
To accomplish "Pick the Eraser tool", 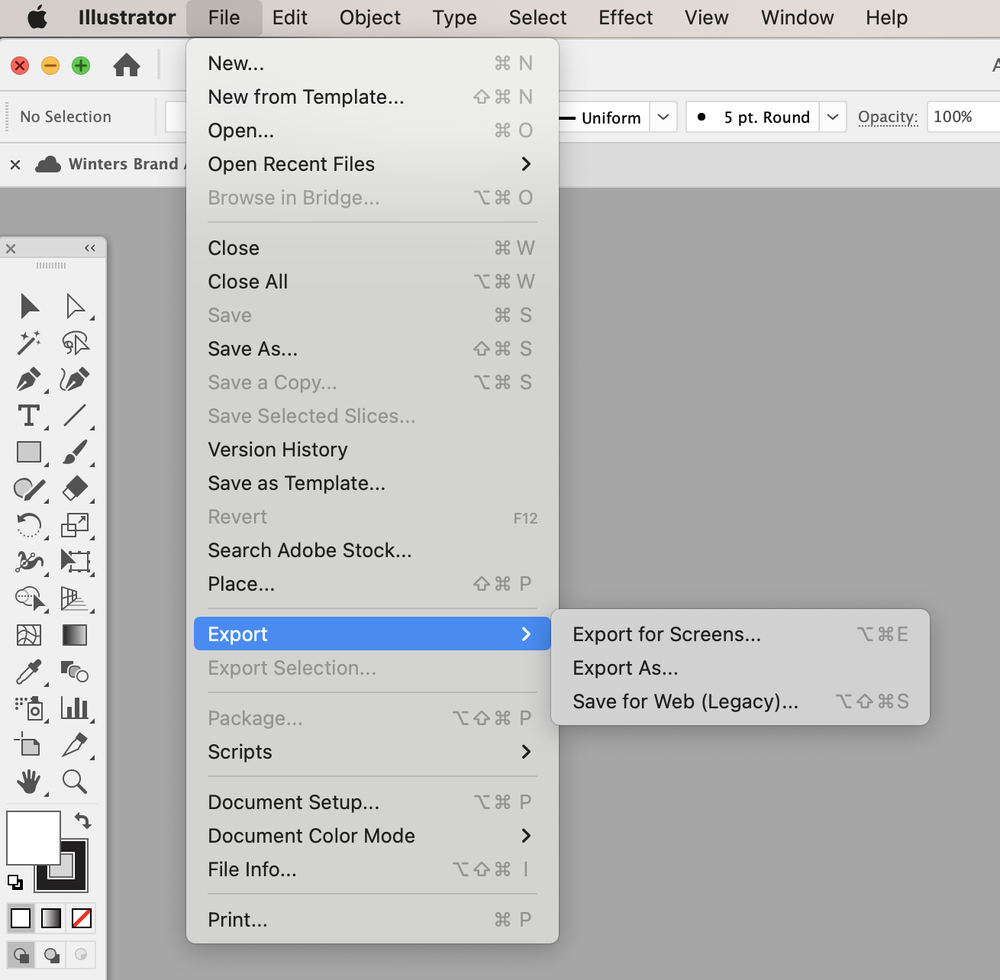I will pos(76,489).
